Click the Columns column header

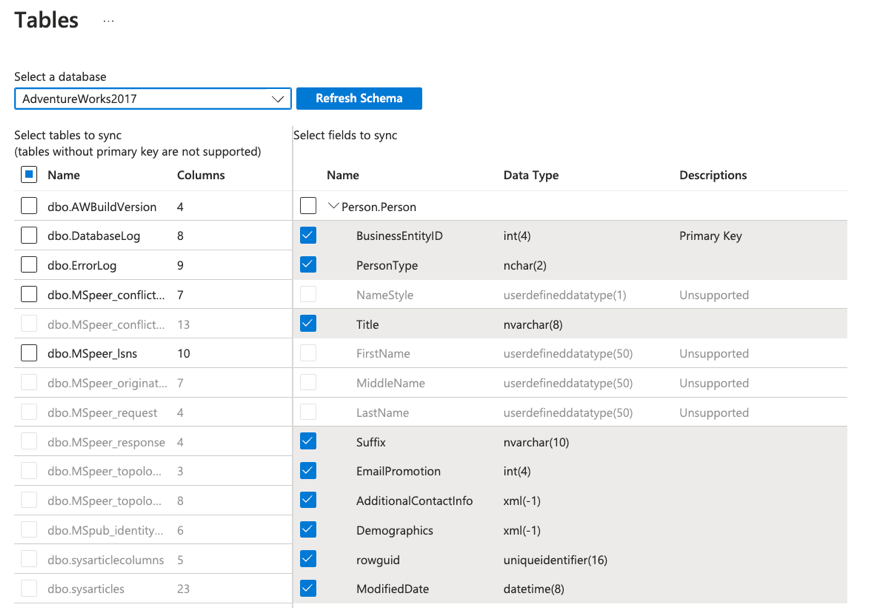201,175
